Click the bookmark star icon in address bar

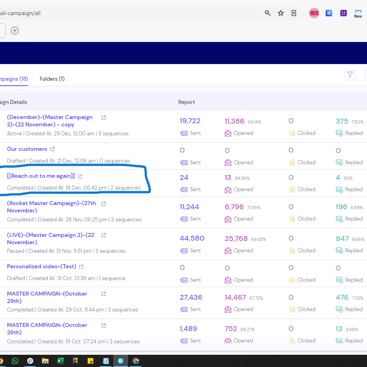tap(281, 13)
